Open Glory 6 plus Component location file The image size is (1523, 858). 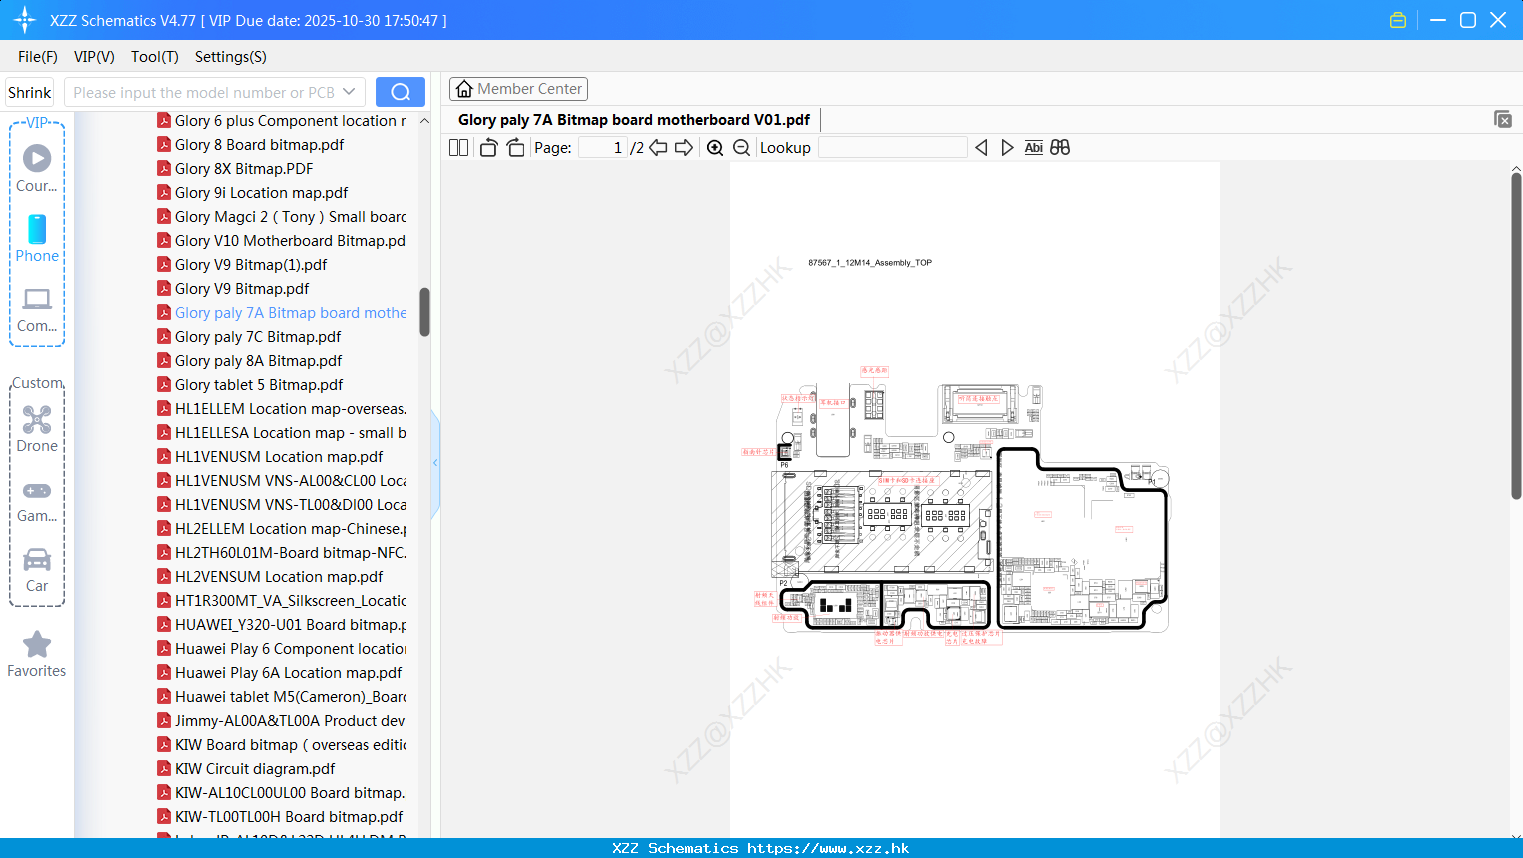click(x=290, y=120)
